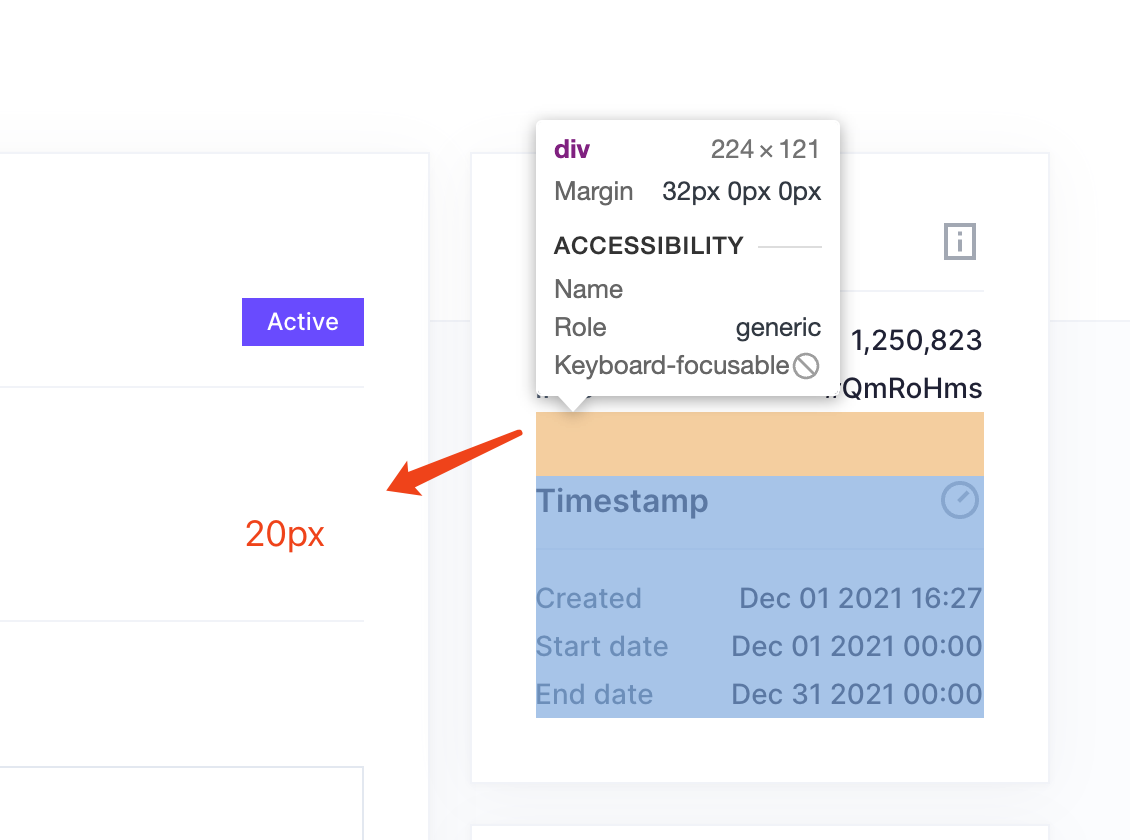Select the Timestamp heading
The image size is (1130, 840).
point(622,500)
